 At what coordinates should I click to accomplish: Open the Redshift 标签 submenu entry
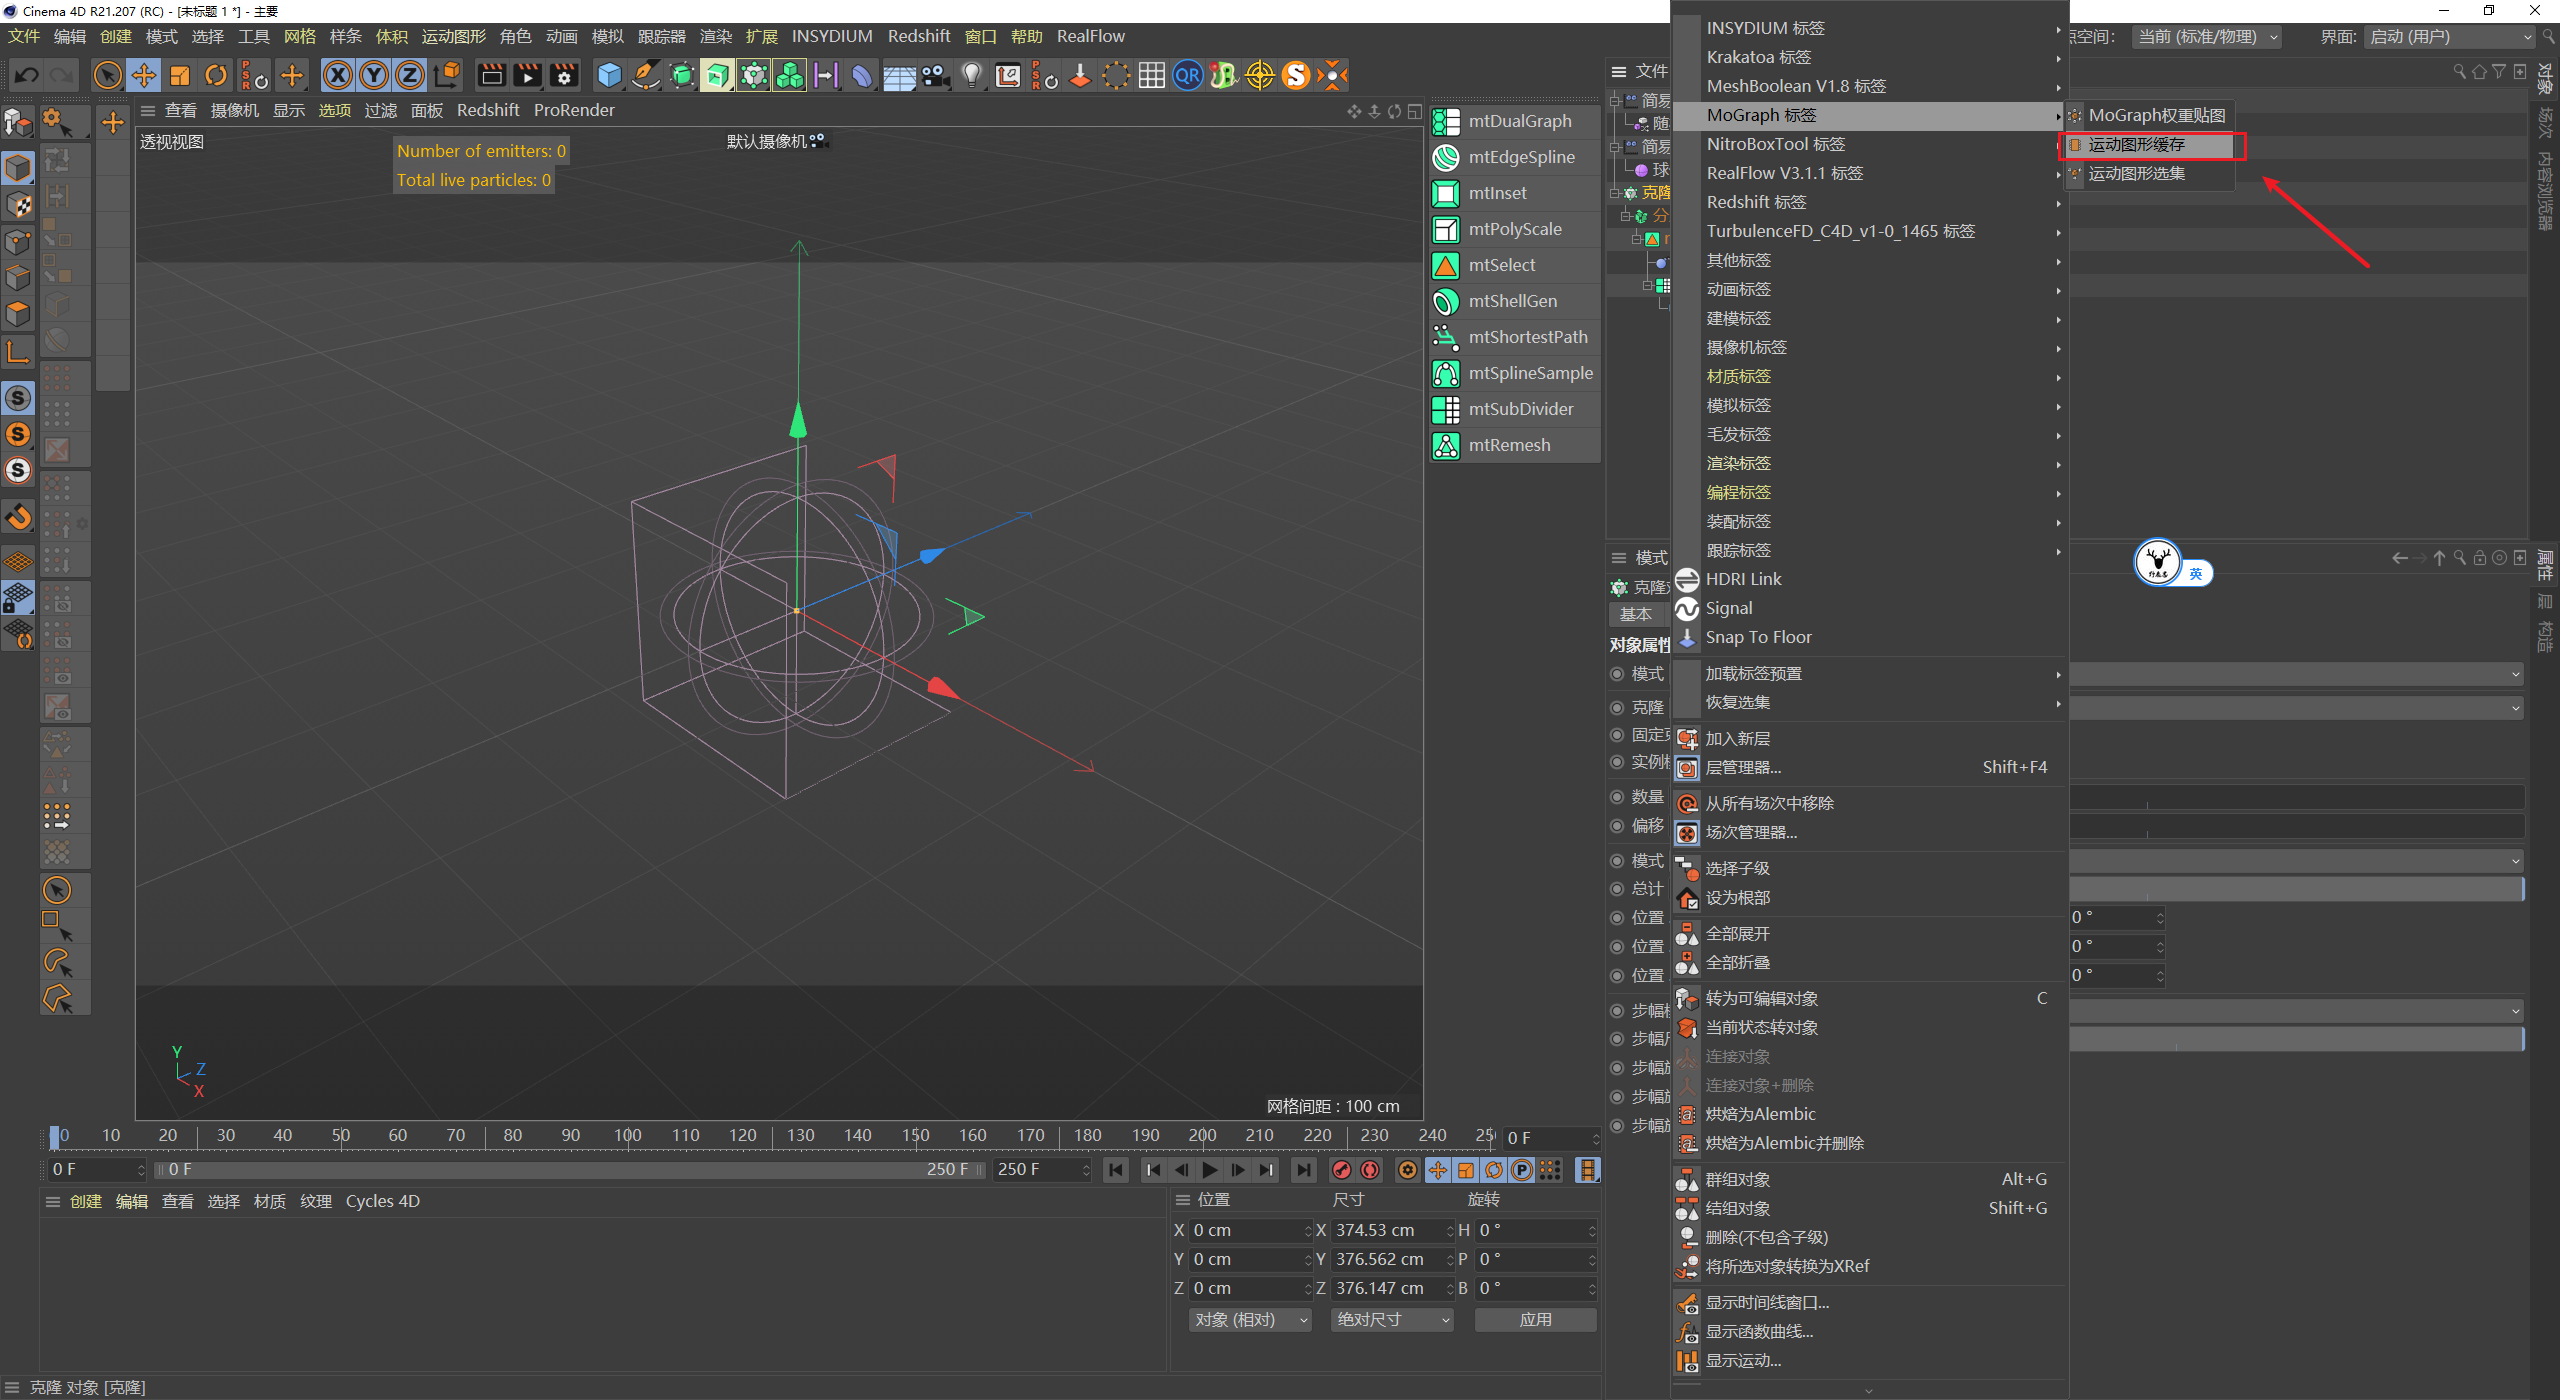(1757, 202)
